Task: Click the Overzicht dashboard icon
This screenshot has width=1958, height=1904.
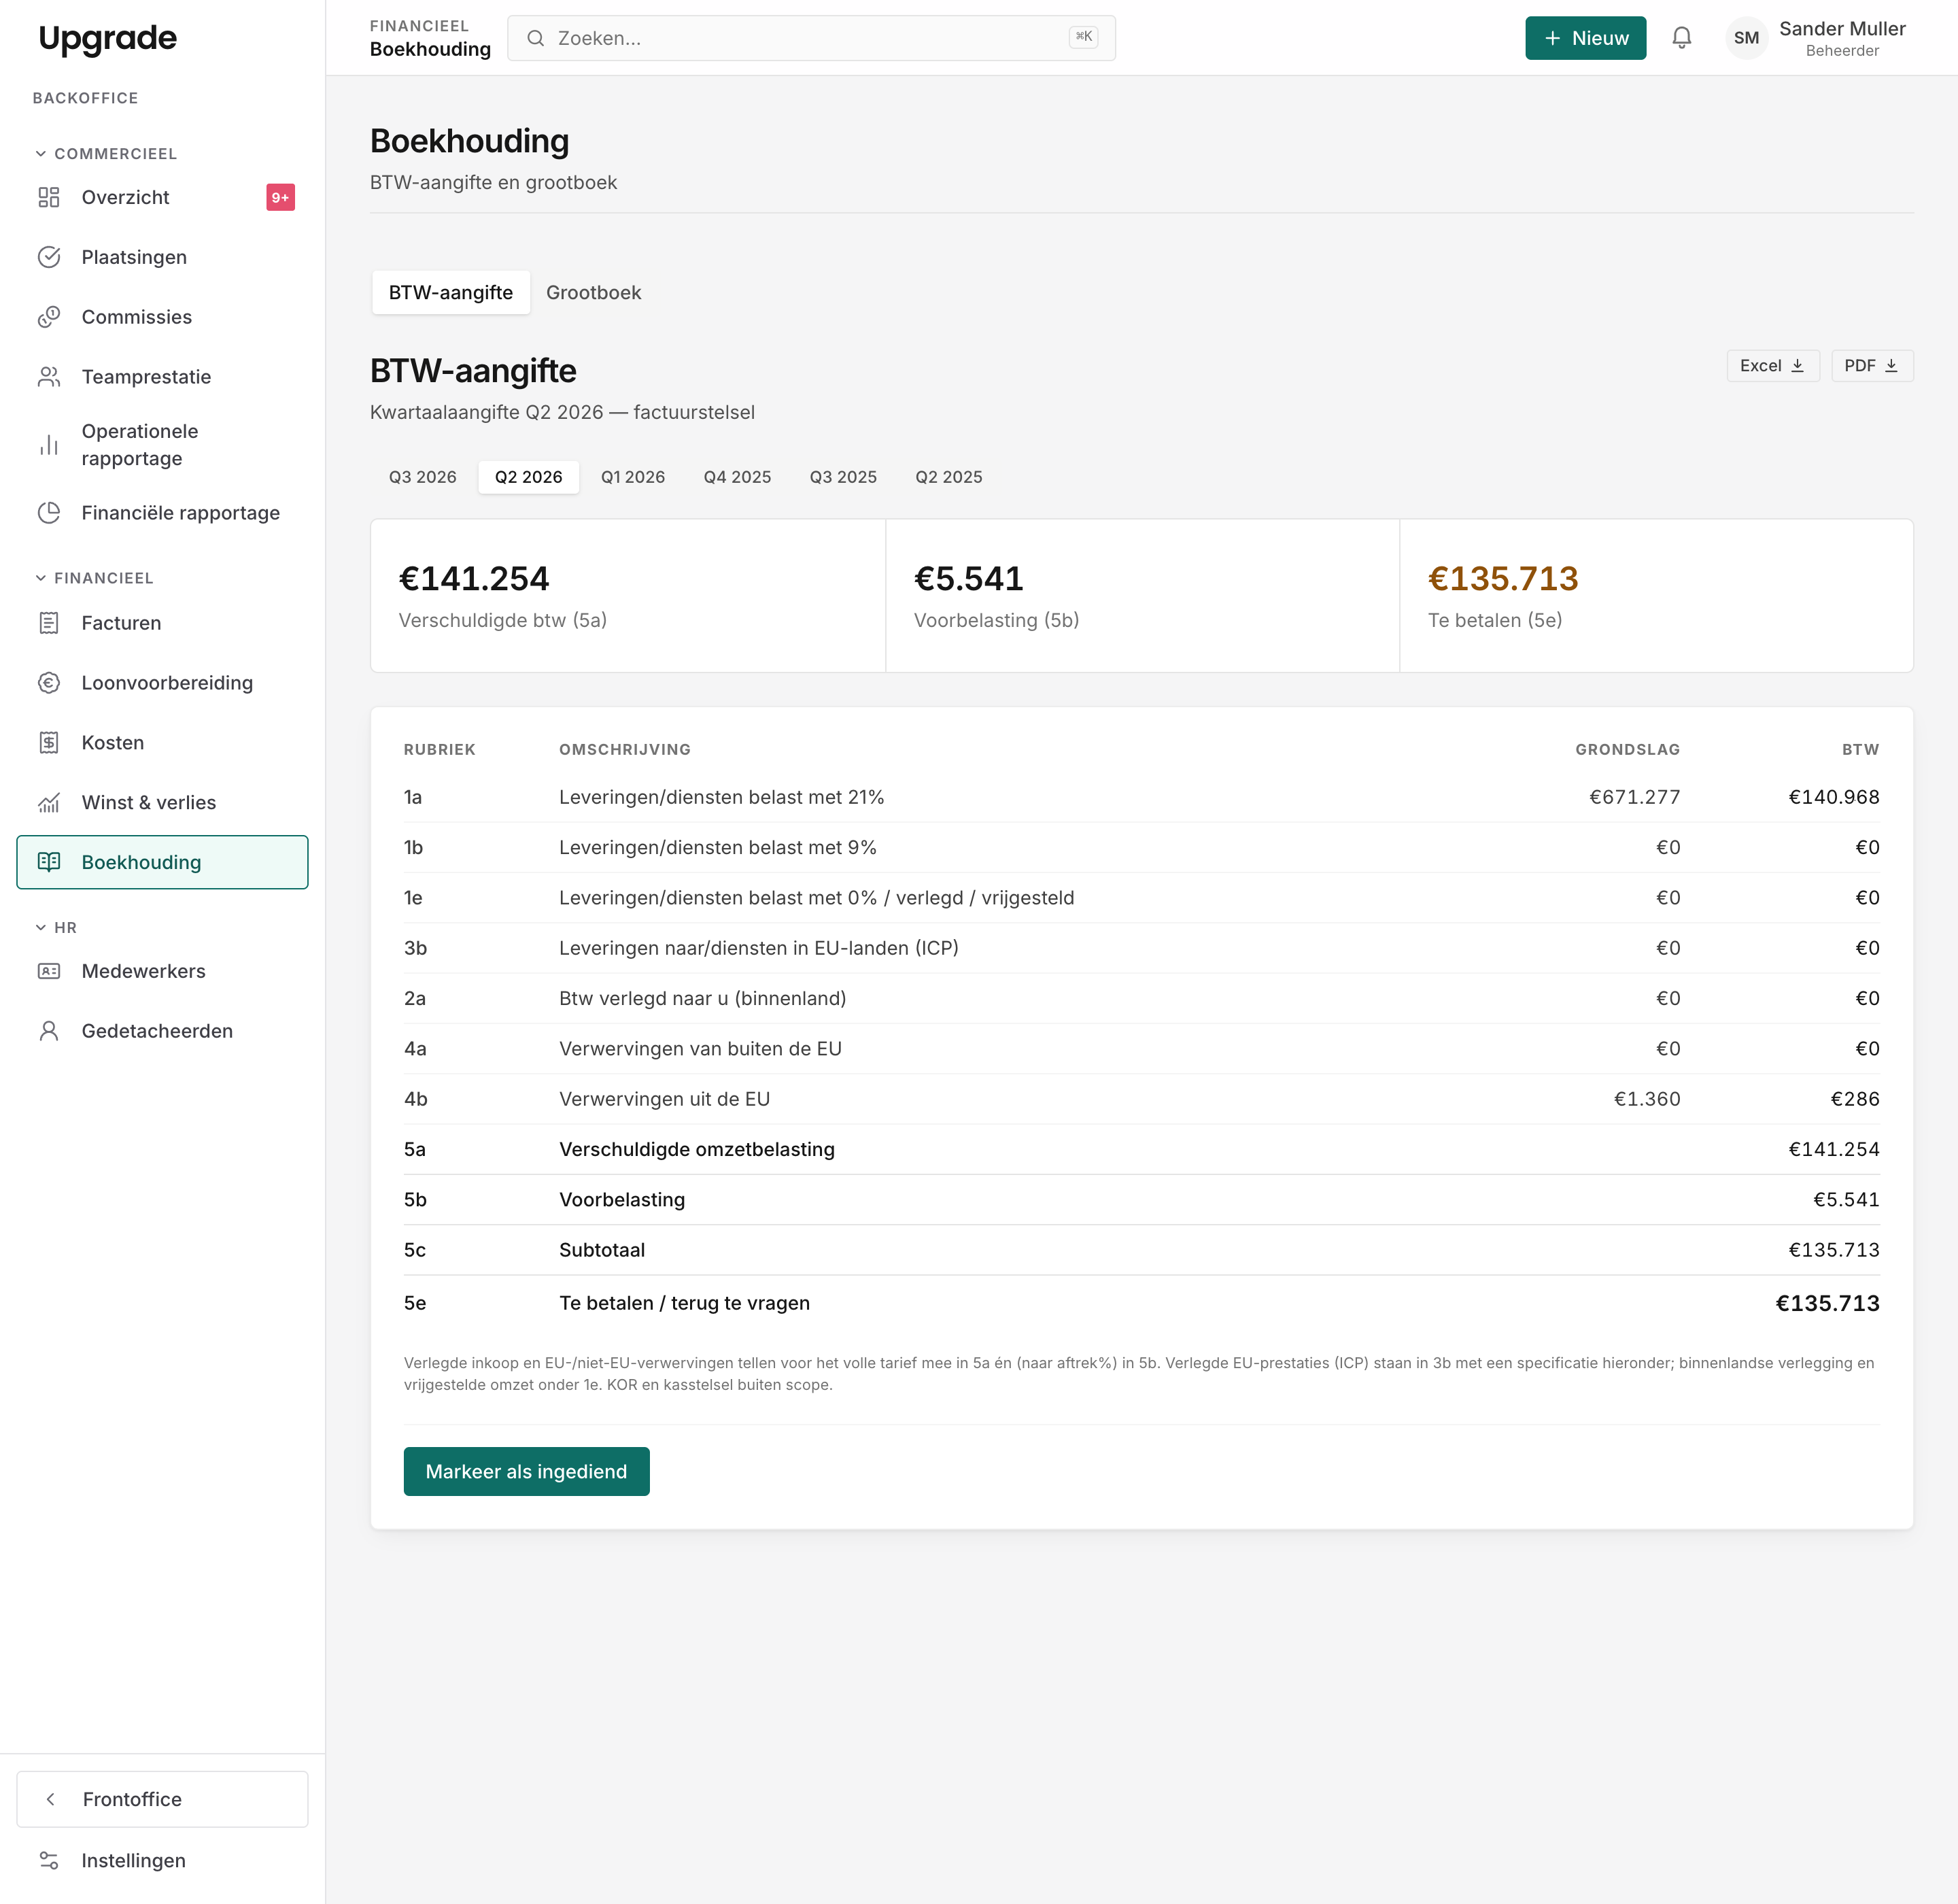Action: [49, 197]
